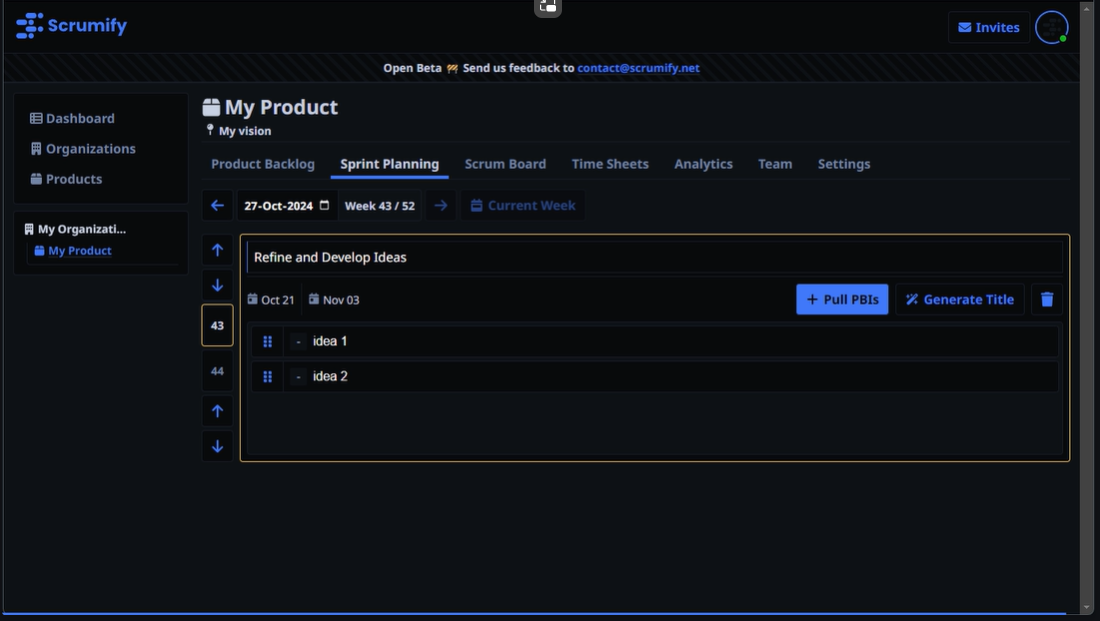The height and width of the screenshot is (621, 1100).
Task: Click the Generate Title button
Action: (959, 299)
